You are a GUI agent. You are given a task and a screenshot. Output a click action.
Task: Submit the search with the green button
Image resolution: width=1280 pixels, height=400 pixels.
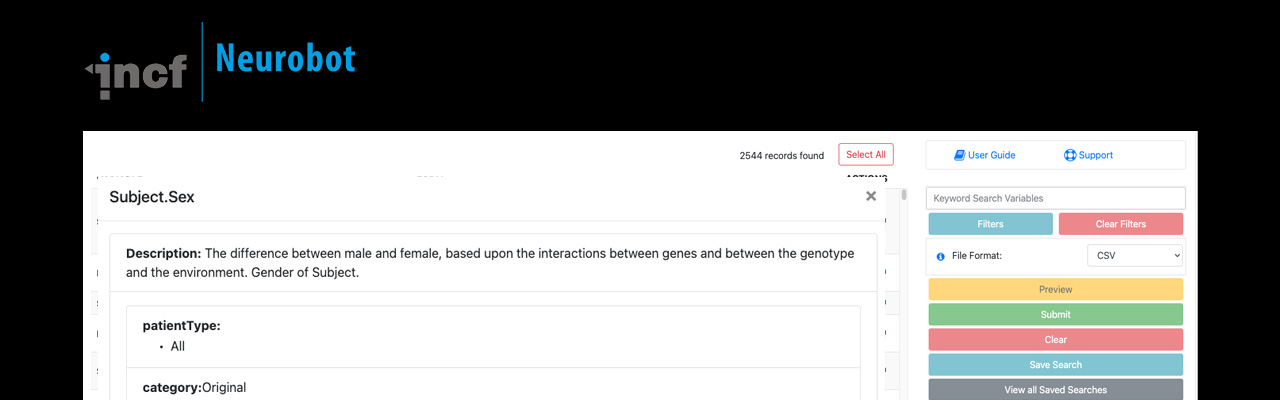coord(1055,314)
